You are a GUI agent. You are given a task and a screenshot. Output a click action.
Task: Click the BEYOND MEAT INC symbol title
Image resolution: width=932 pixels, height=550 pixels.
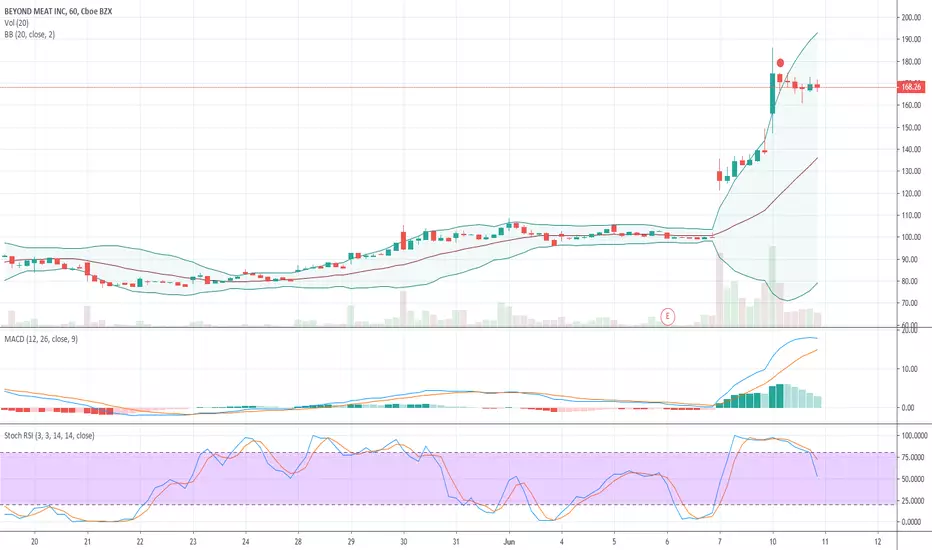[58, 11]
